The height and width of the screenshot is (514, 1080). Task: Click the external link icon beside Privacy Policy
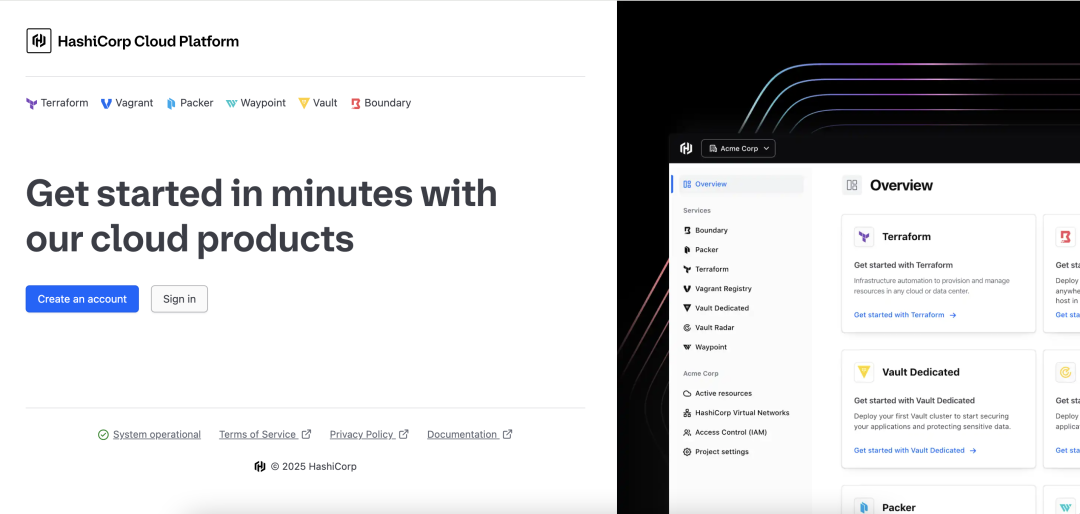[404, 434]
